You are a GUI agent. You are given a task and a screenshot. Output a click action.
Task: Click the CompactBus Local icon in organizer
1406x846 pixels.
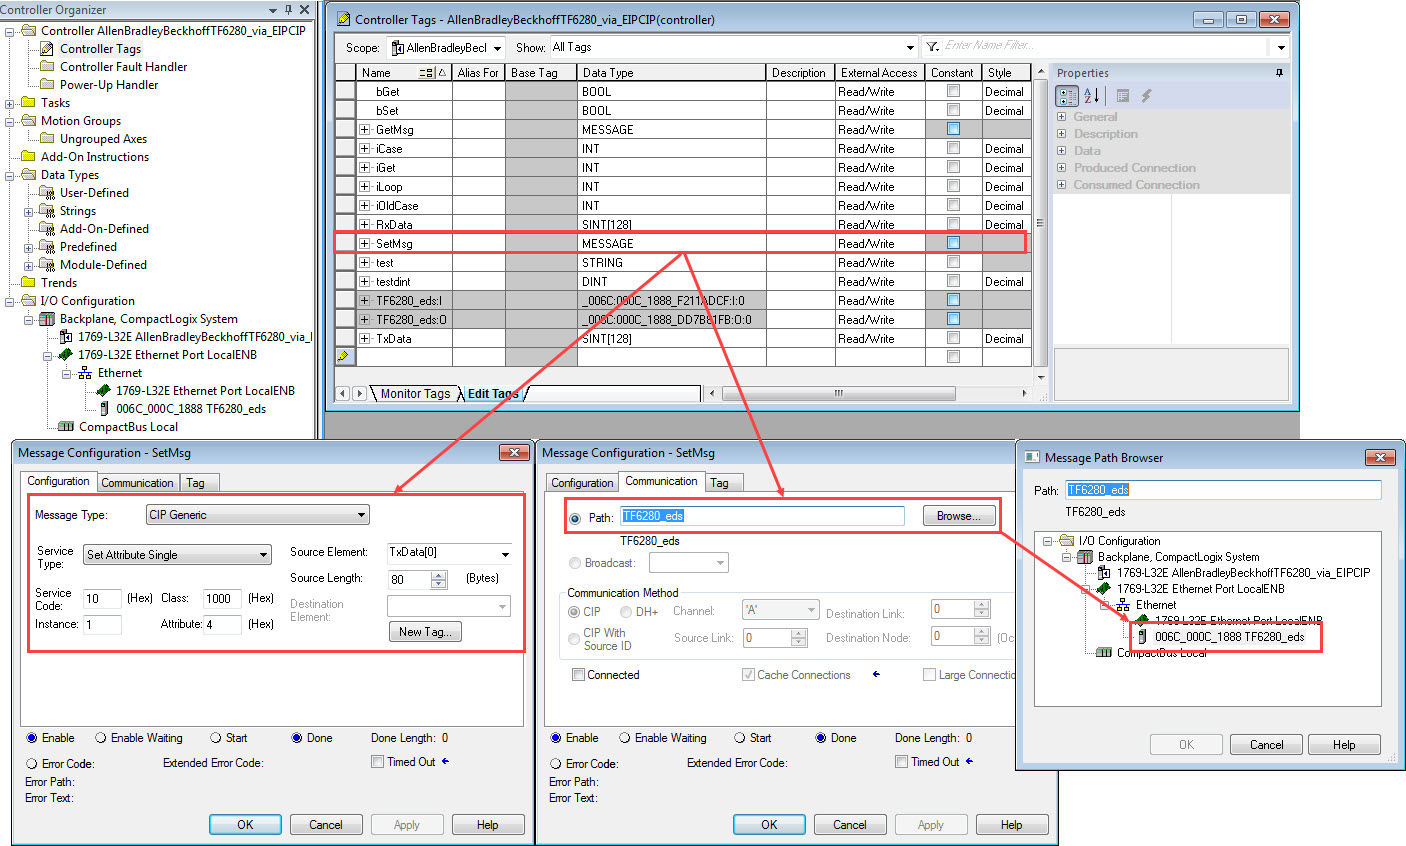(66, 426)
